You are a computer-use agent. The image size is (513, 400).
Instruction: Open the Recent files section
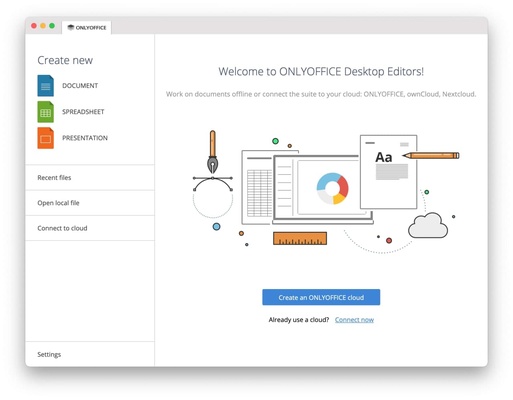[90, 178]
